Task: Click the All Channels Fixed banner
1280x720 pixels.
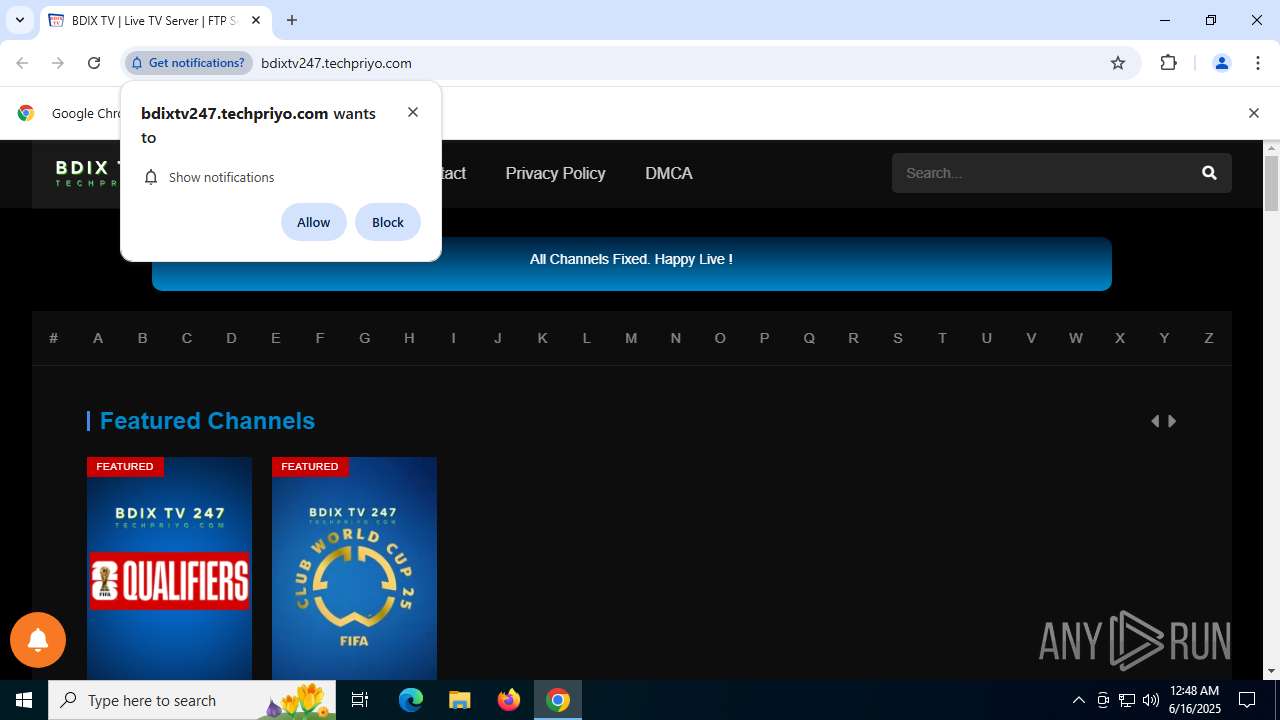Action: pyautogui.click(x=631, y=264)
